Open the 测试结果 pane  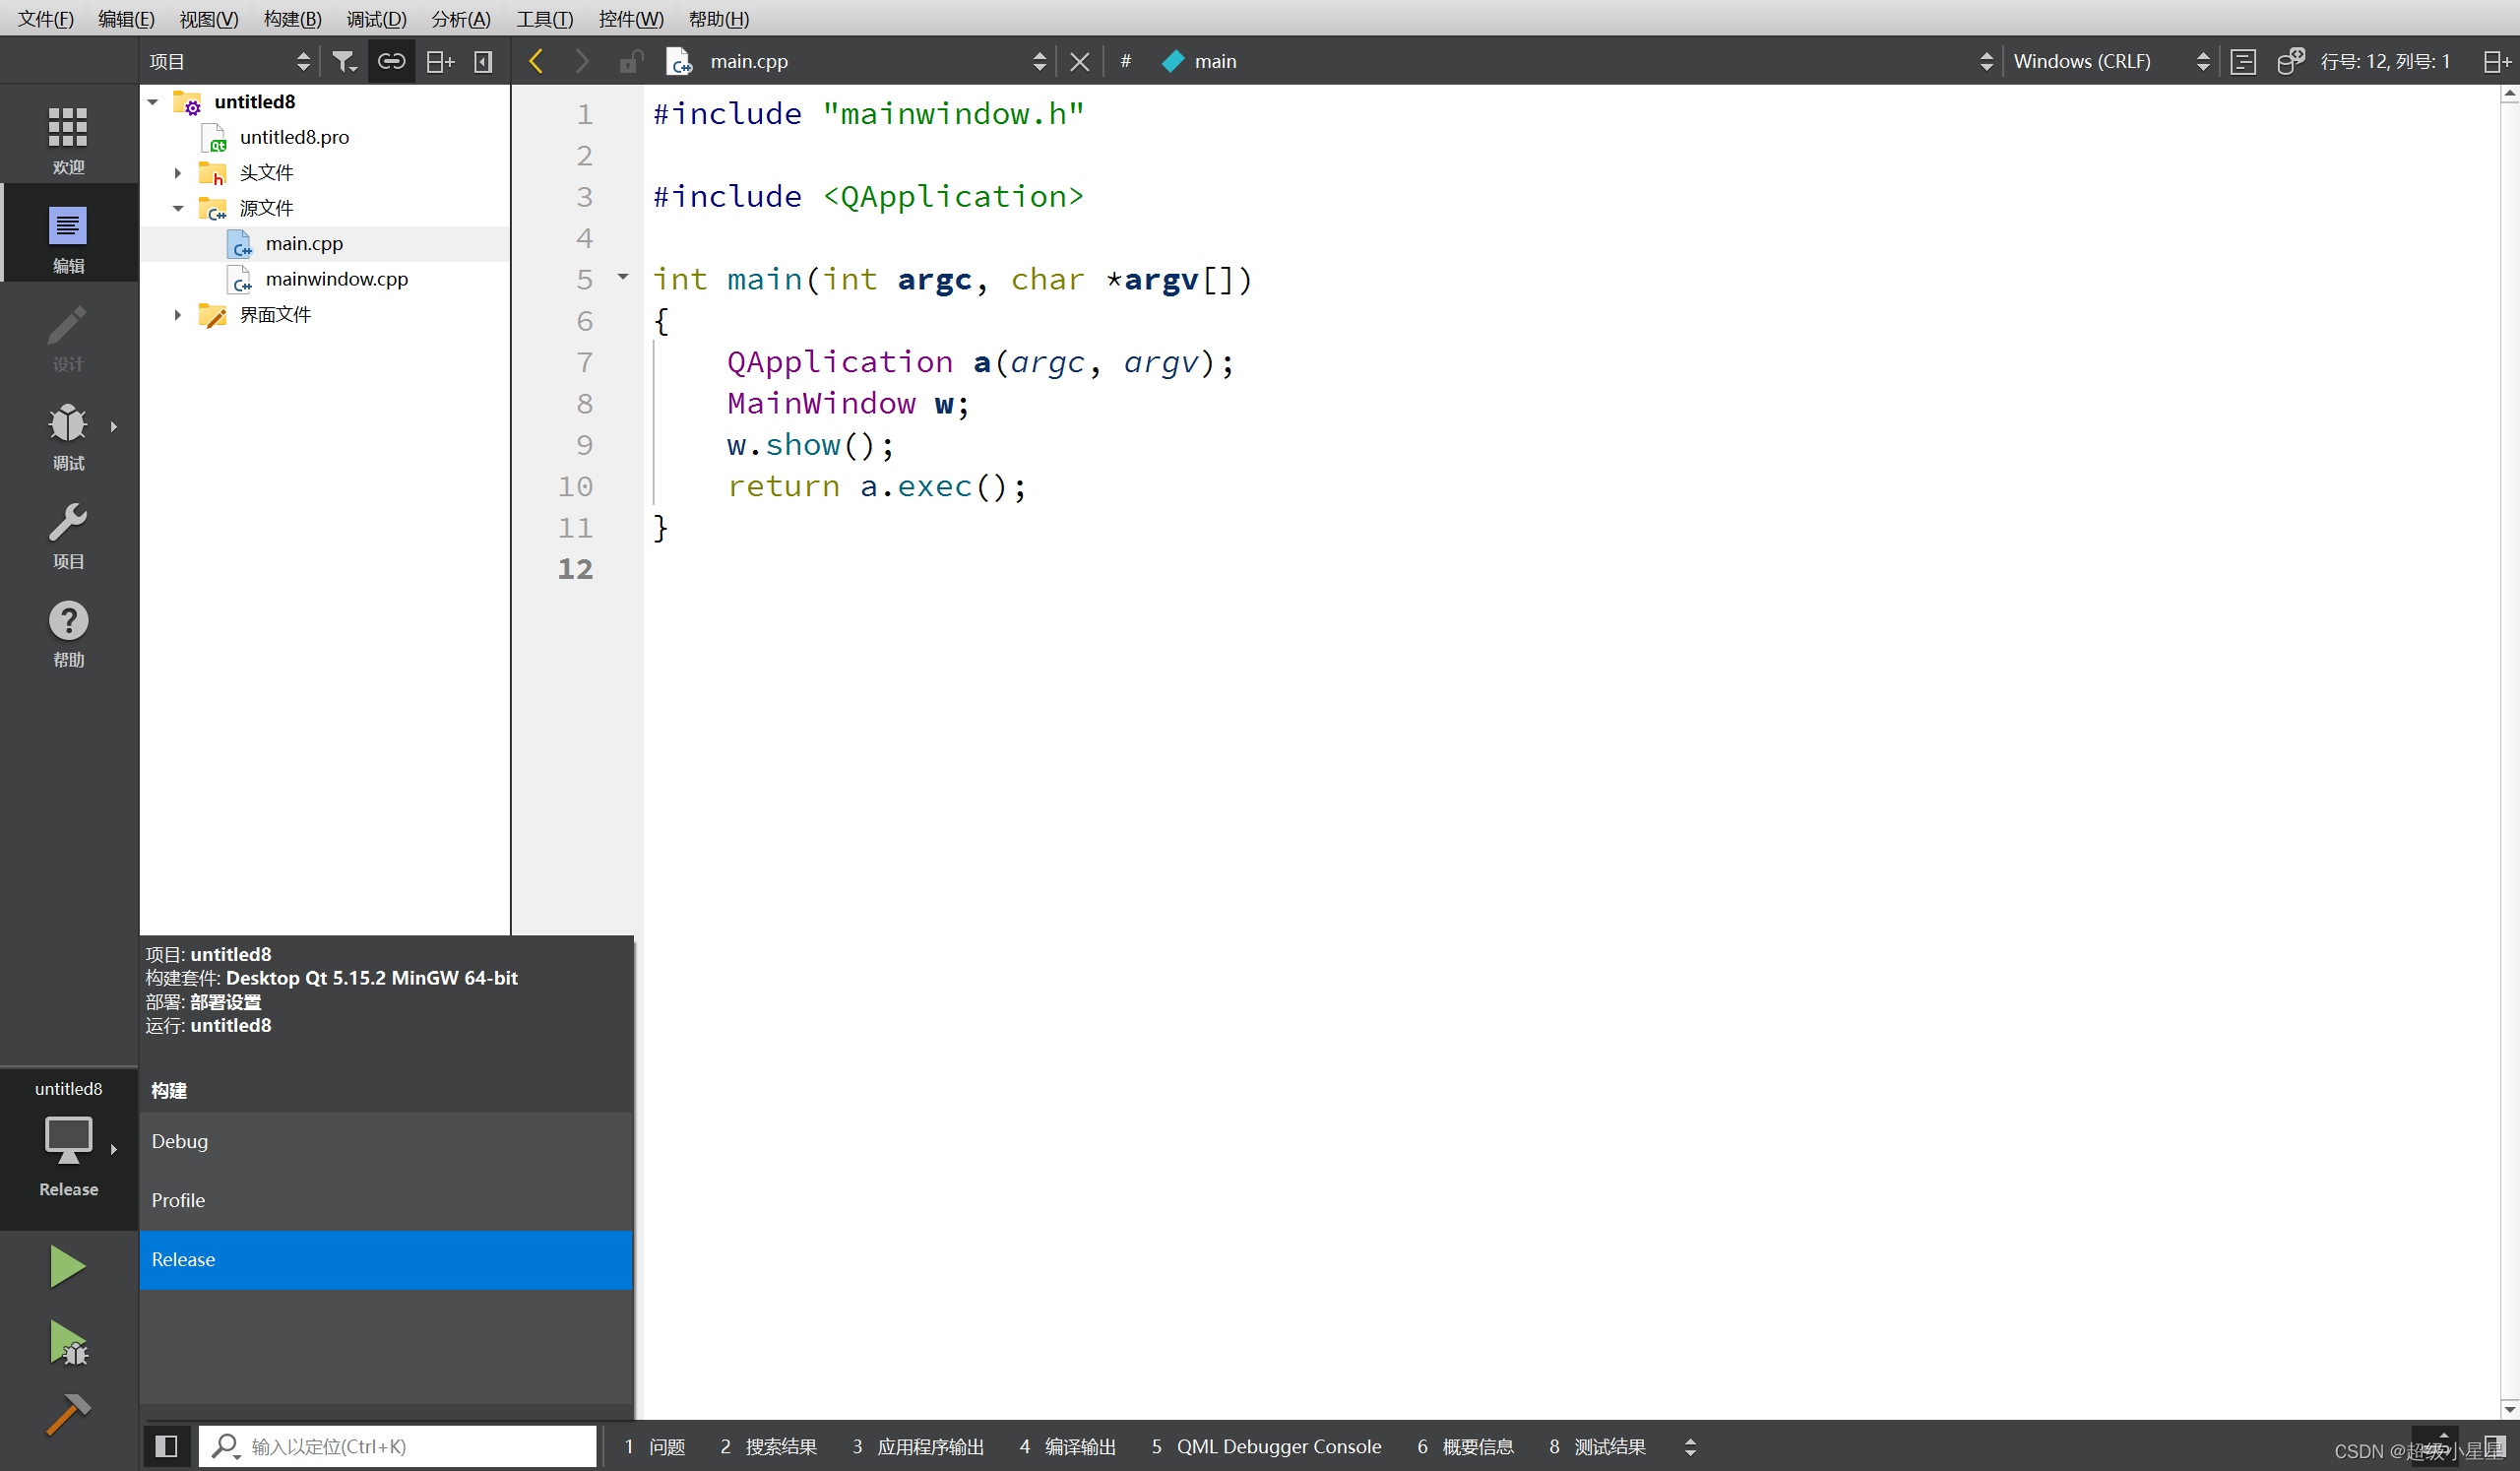click(1597, 1446)
